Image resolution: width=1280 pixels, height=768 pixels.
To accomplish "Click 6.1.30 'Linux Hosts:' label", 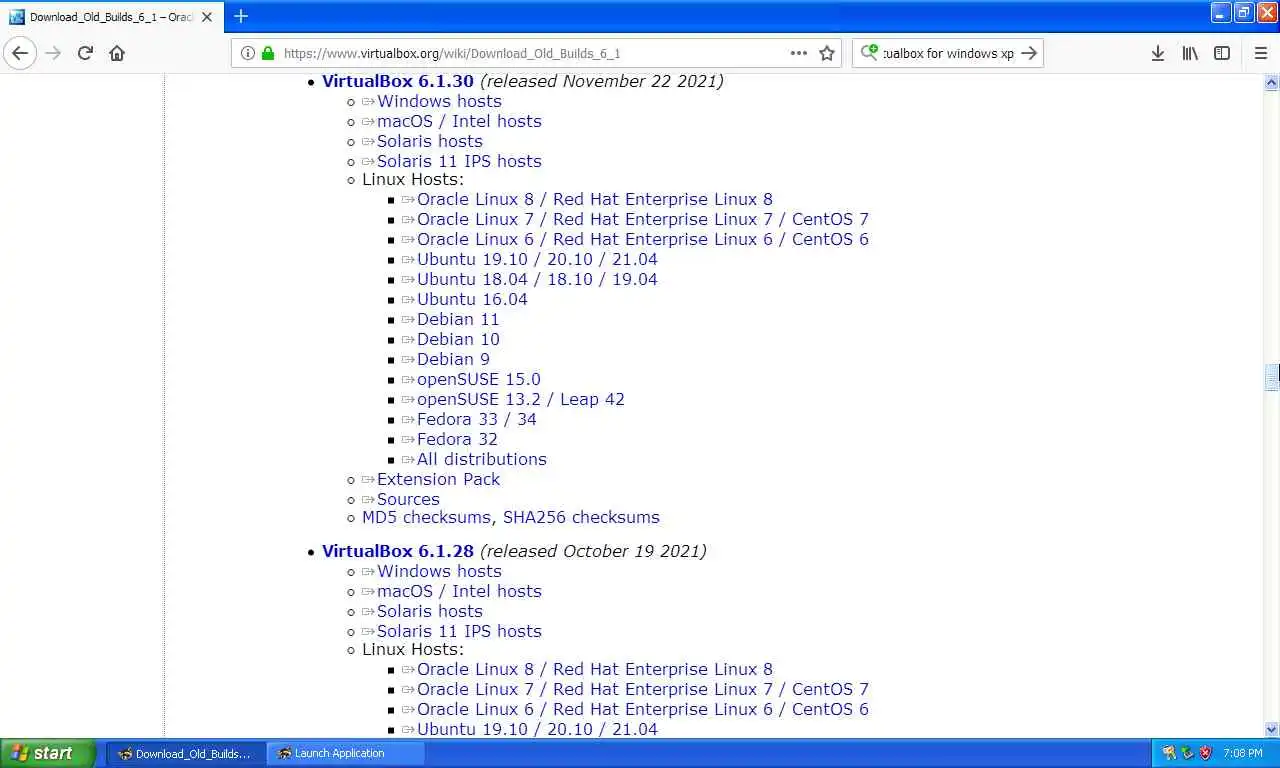I will (413, 179).
